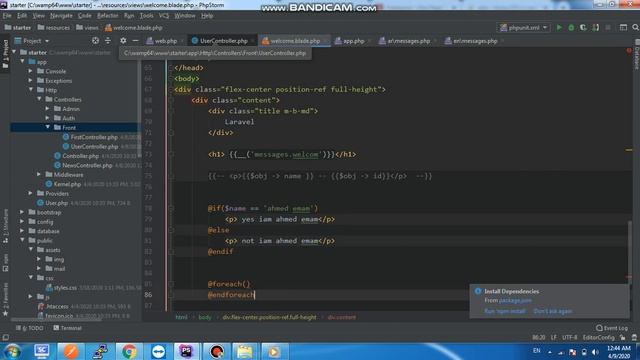Locate current file with the target icon
This screenshot has height=360, width=640.
pyautogui.click(x=95, y=41)
